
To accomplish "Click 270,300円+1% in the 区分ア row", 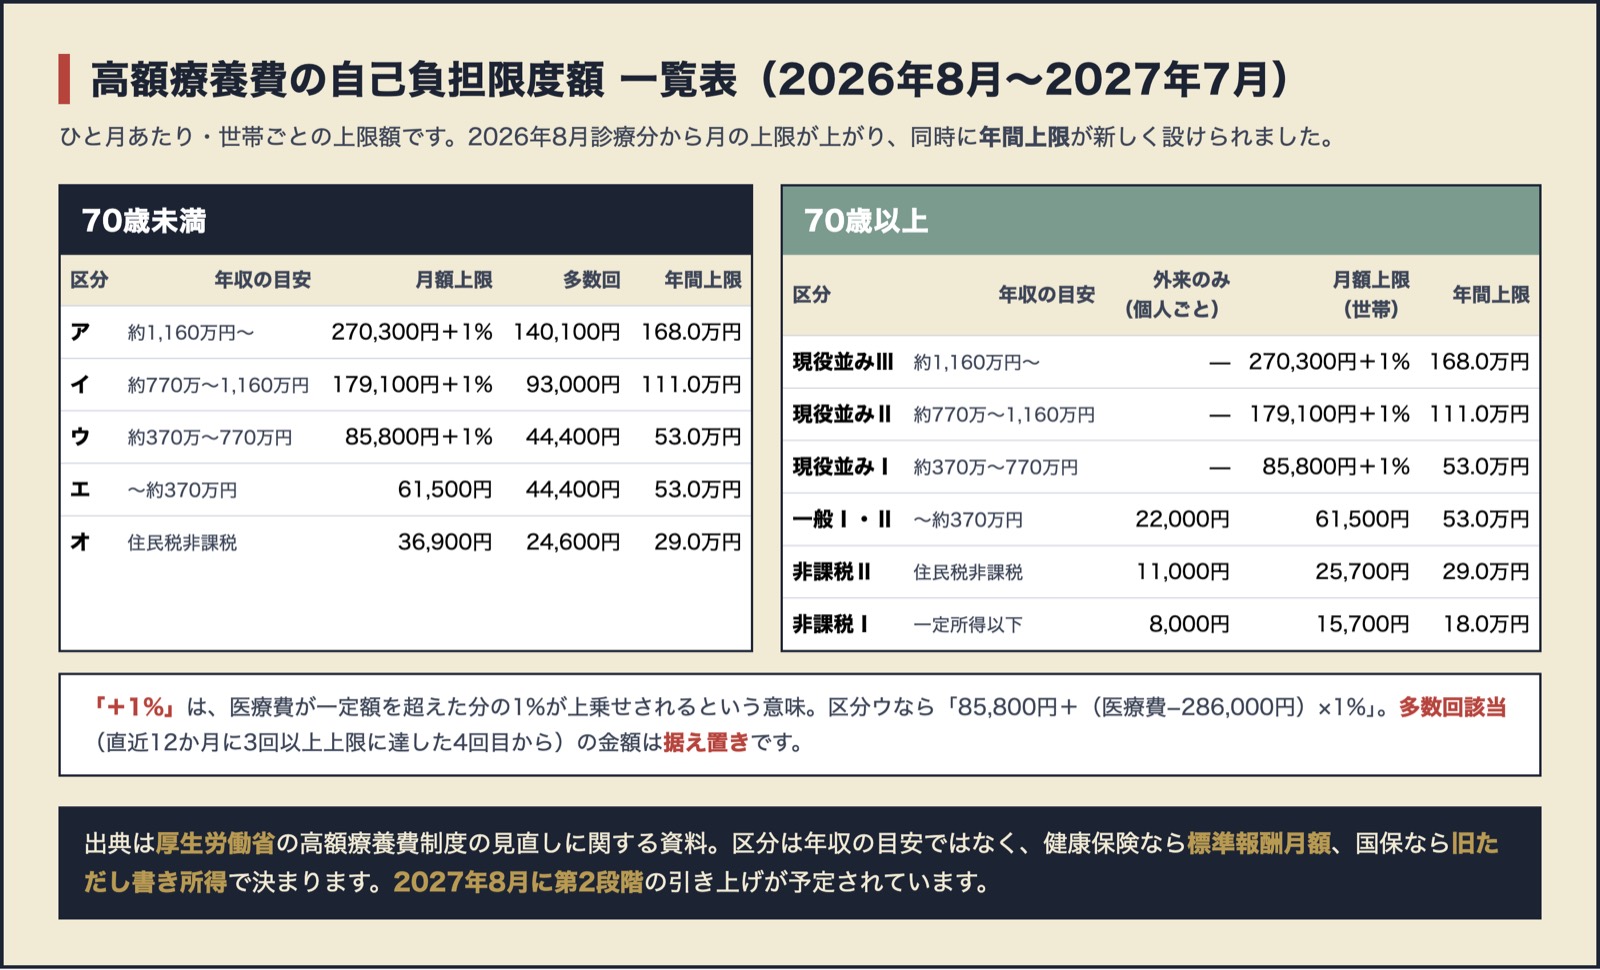I will (x=412, y=332).
